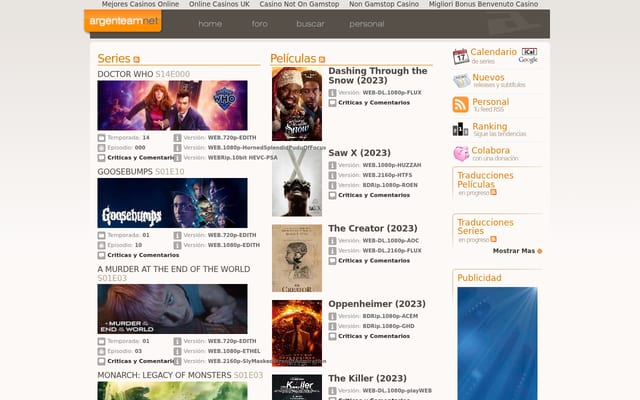Click A Murder at the End of the World banner
The width and height of the screenshot is (640, 400).
(172, 309)
